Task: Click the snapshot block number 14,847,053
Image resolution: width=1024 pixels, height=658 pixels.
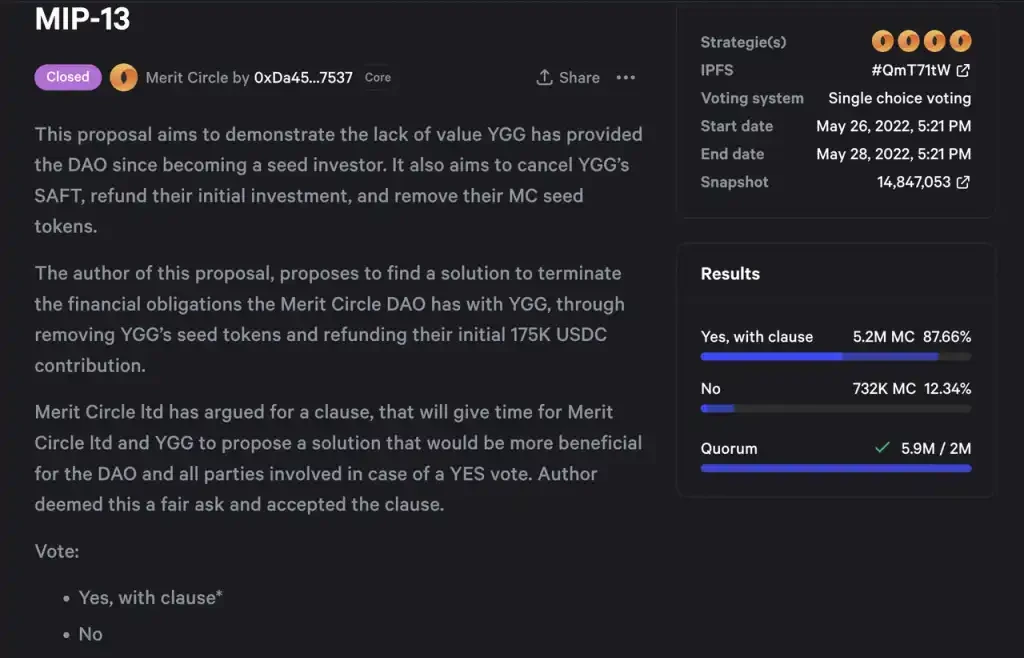Action: (x=913, y=182)
